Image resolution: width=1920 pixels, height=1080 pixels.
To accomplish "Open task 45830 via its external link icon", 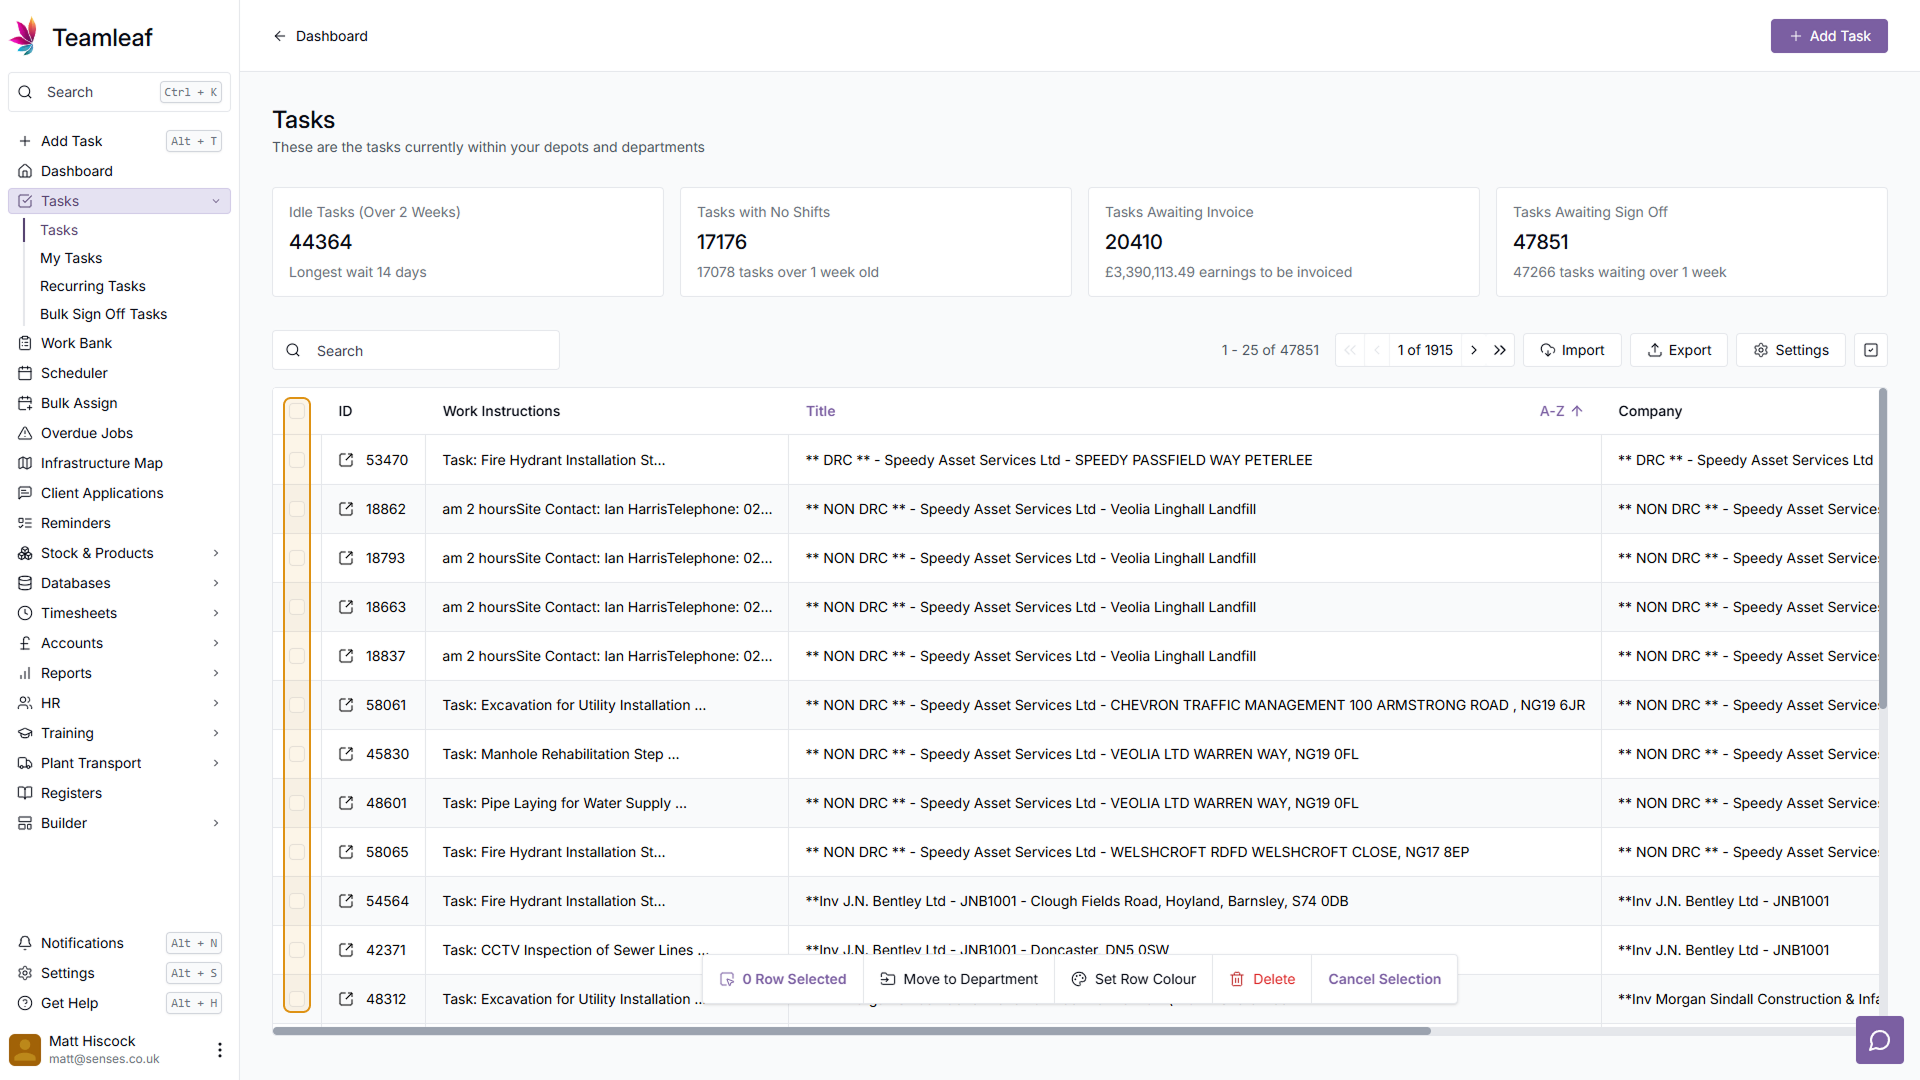I will [x=346, y=754].
